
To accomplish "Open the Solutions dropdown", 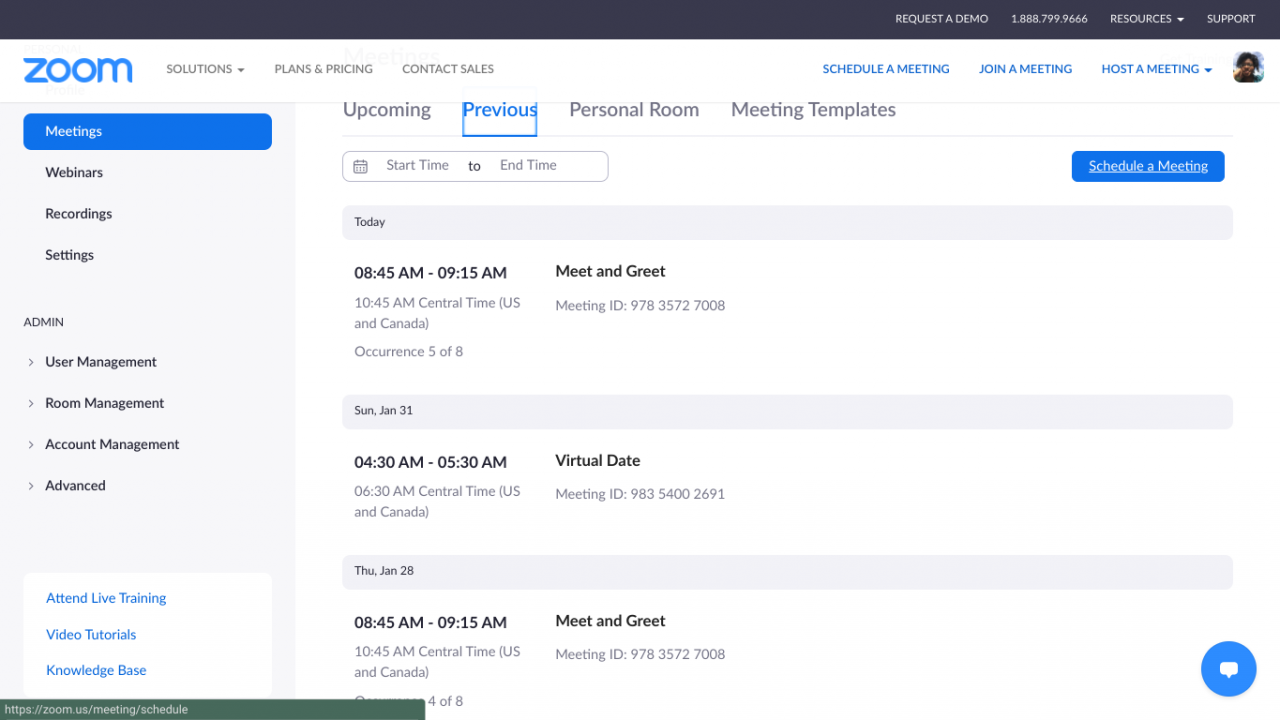I will point(205,69).
